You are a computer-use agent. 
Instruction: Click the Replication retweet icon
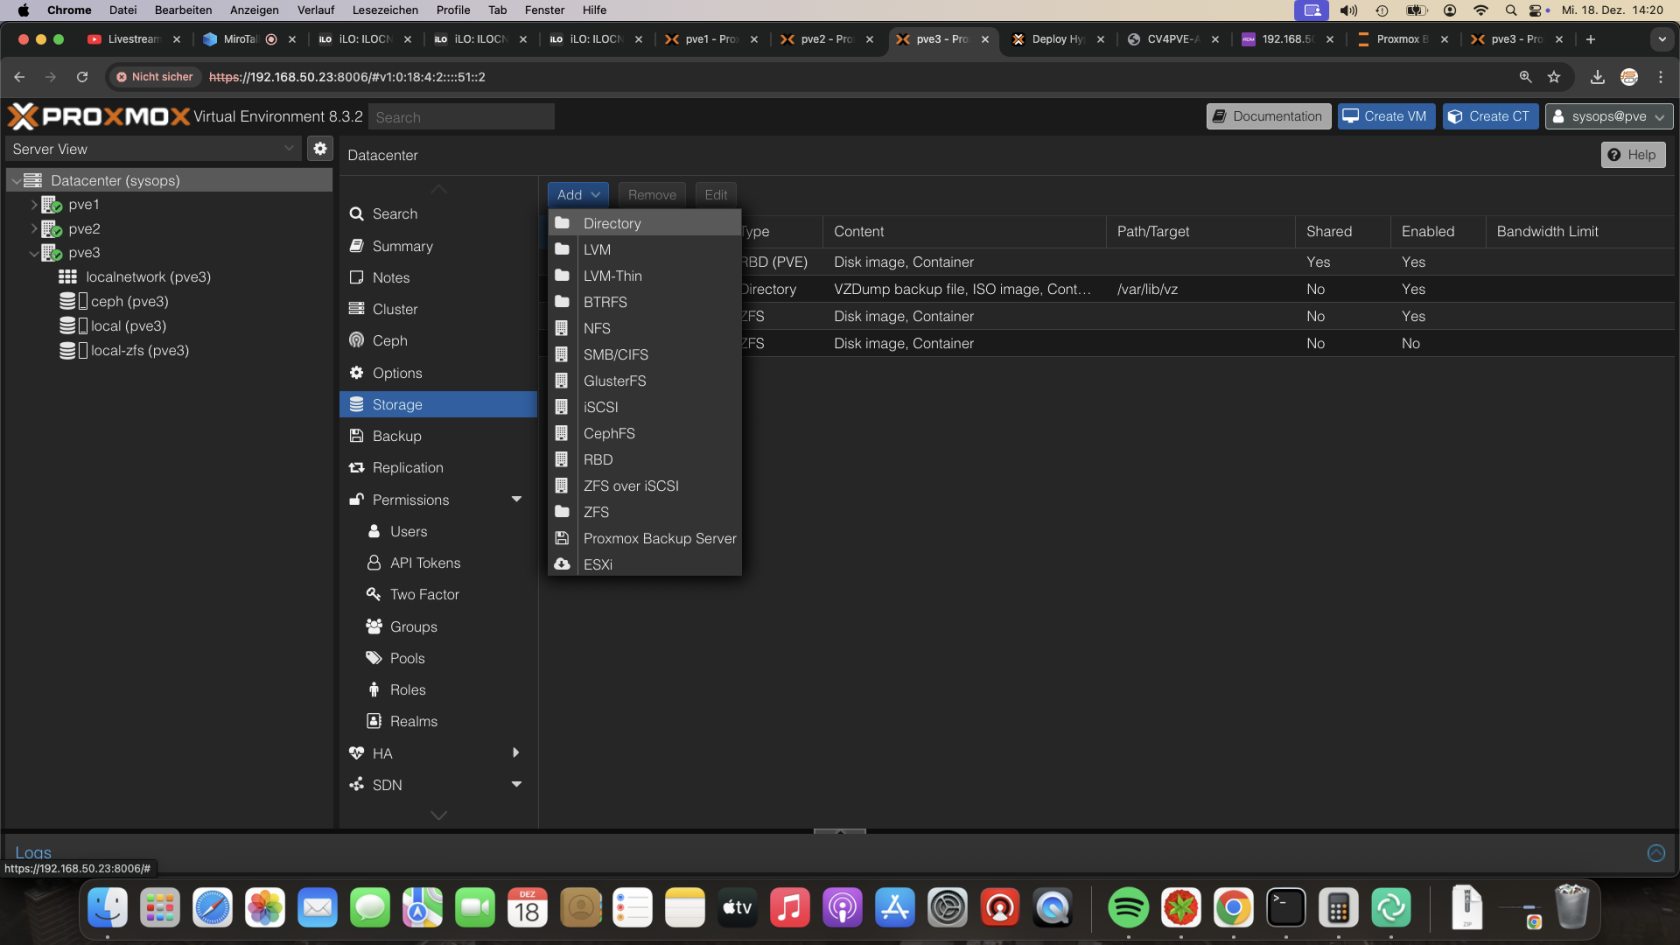pyautogui.click(x=356, y=467)
